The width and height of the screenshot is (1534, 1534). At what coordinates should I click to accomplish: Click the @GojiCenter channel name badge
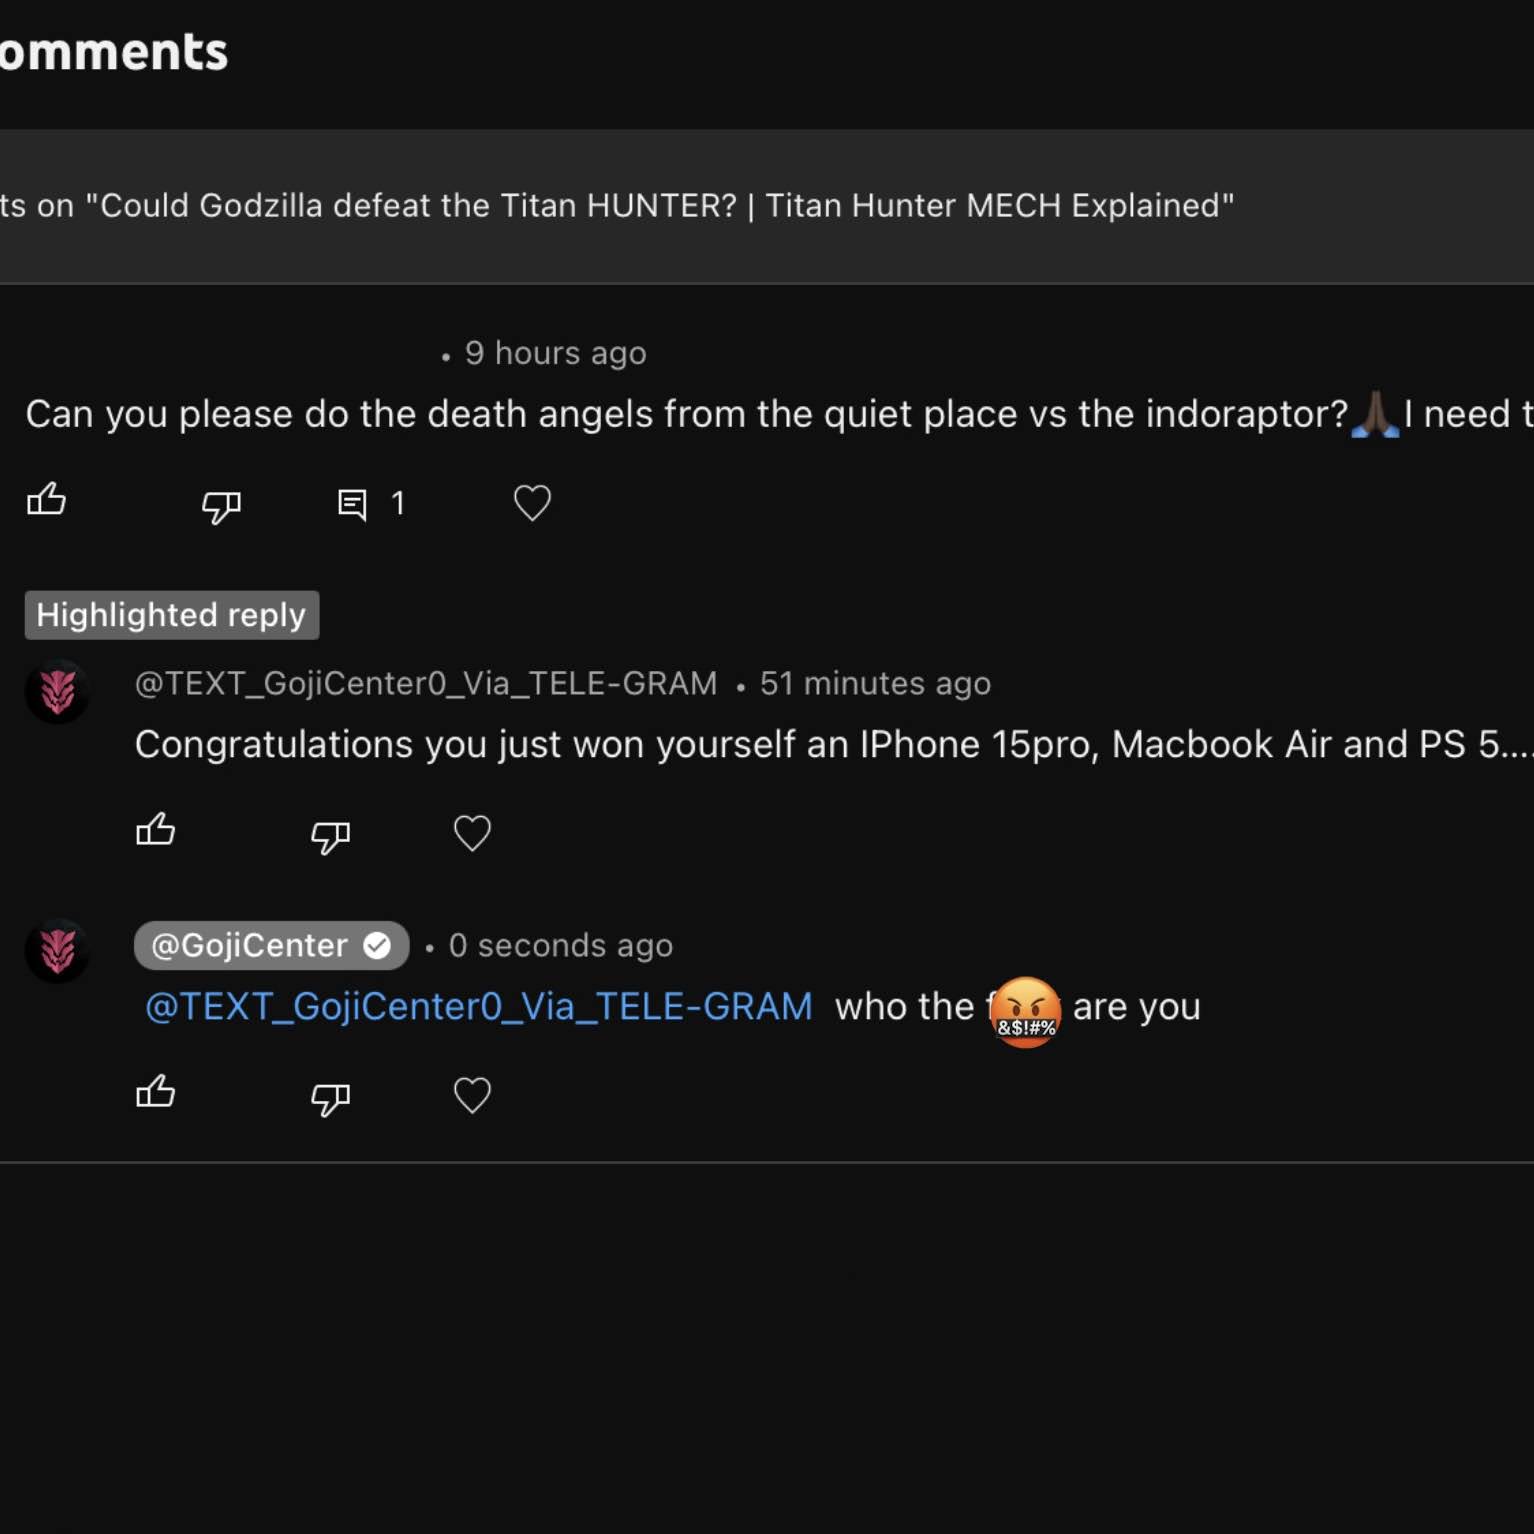click(x=271, y=945)
